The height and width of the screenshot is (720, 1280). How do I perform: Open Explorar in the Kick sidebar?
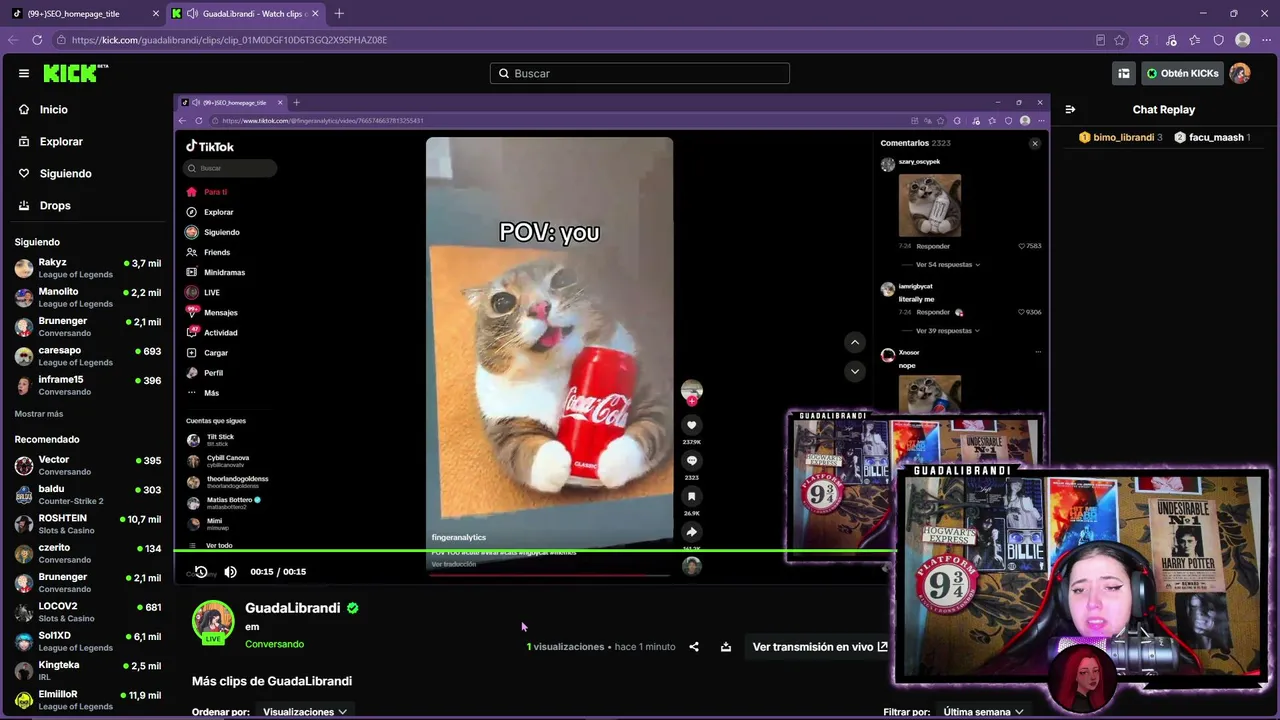(x=61, y=142)
